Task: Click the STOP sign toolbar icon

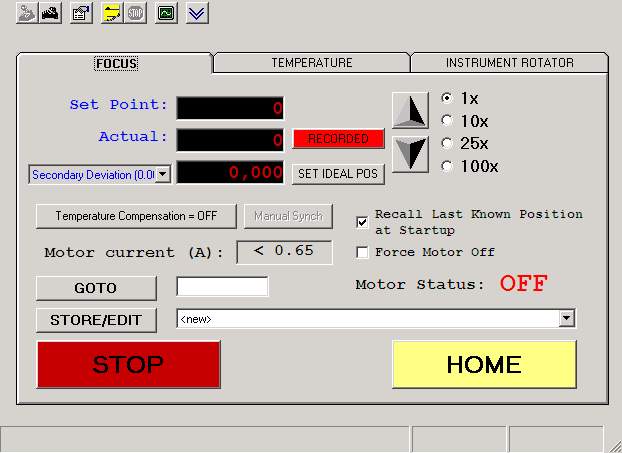Action: pos(136,13)
